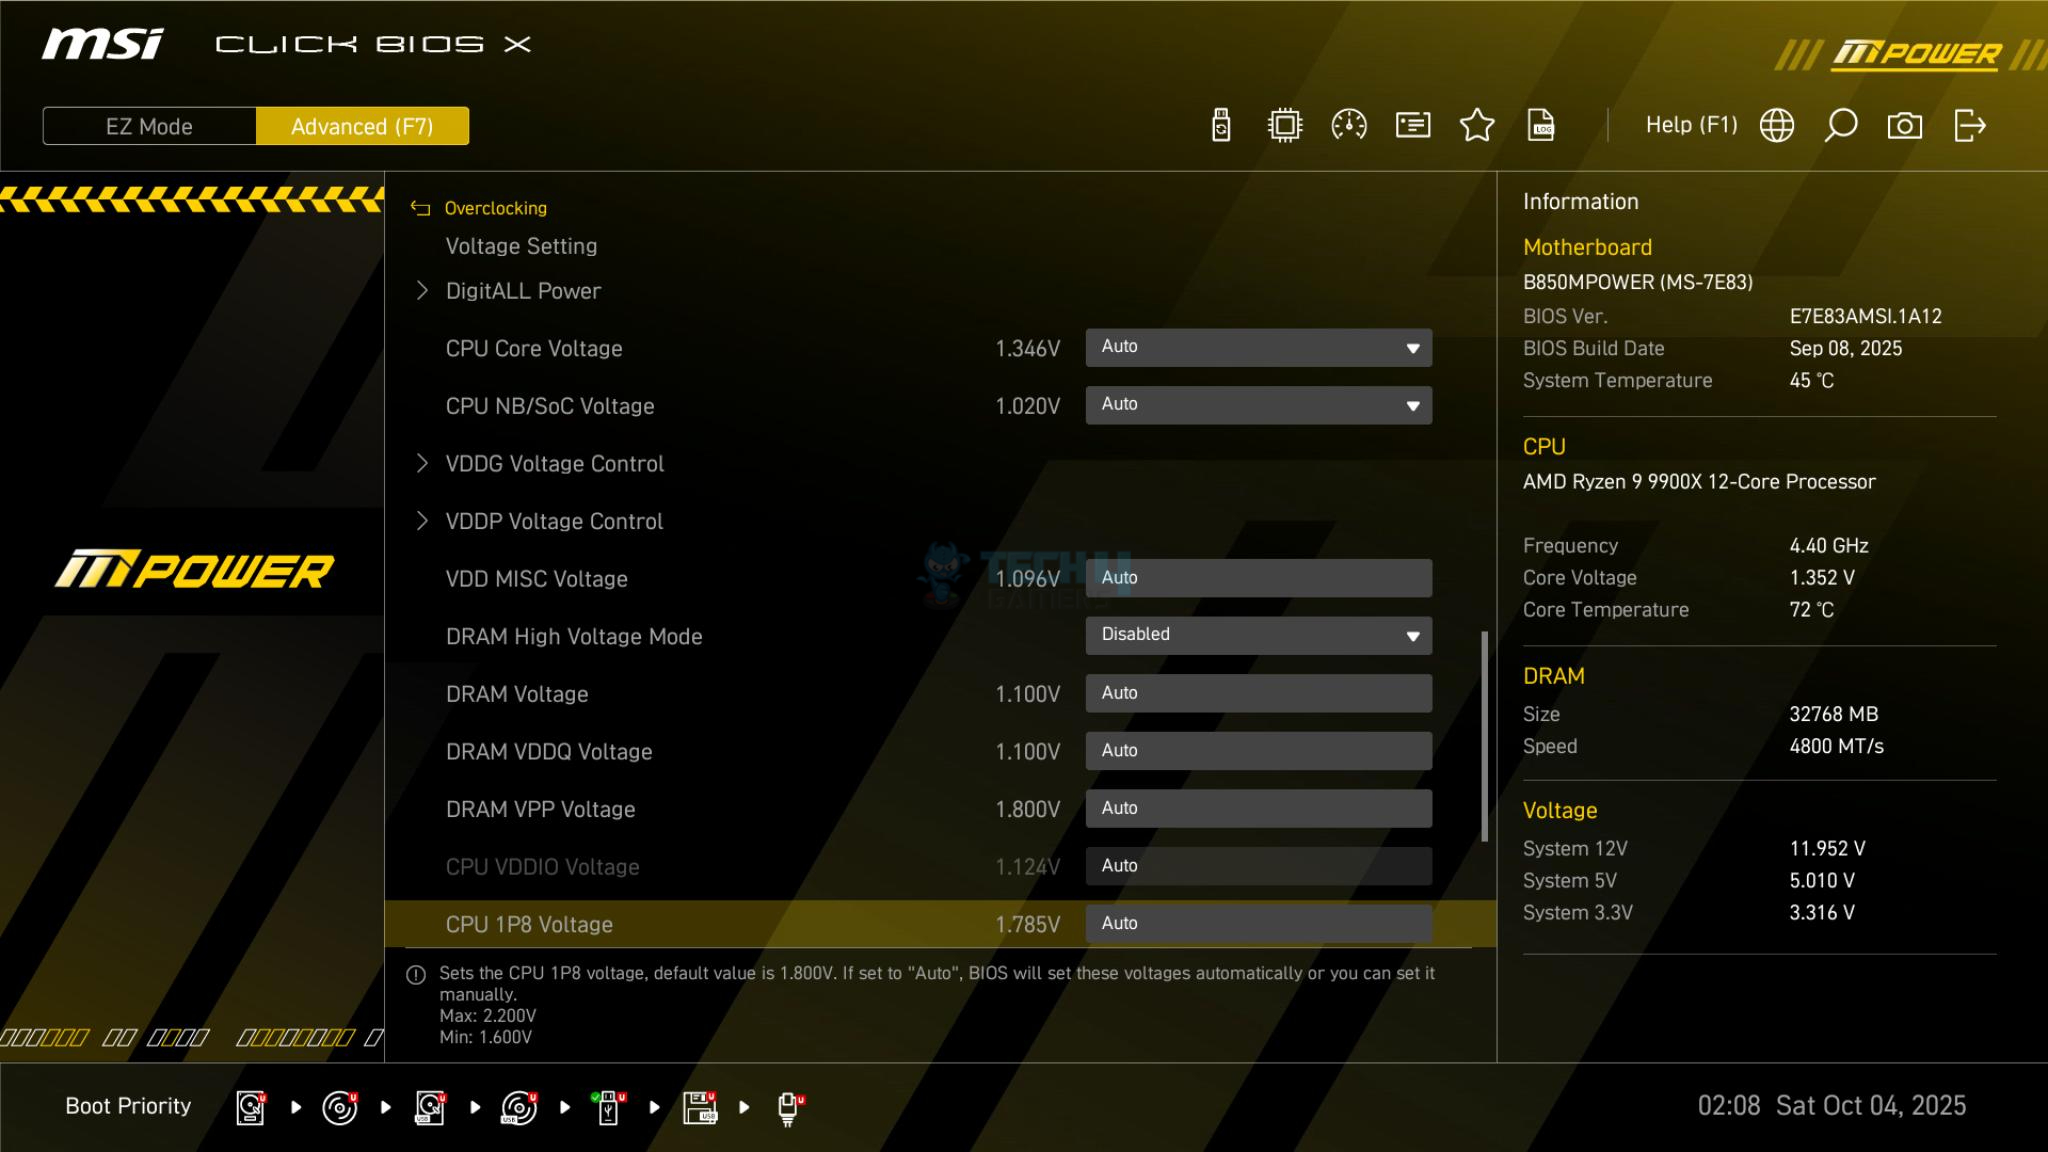Expand the DigitALL Power submenu
This screenshot has height=1152, width=2048.
(523, 291)
